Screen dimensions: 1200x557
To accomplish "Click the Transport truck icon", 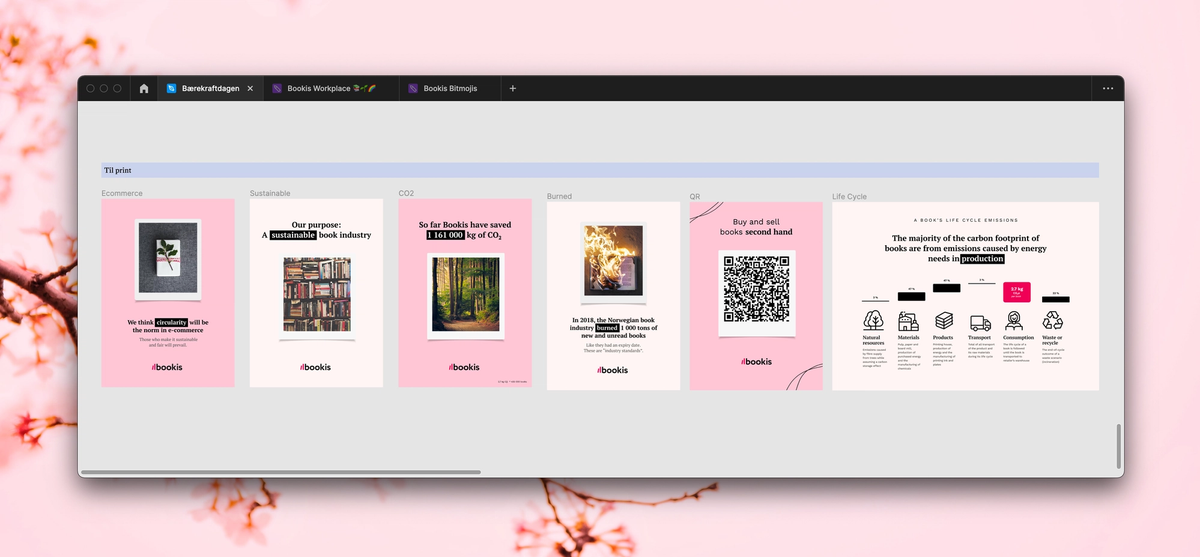I will pyautogui.click(x=980, y=323).
